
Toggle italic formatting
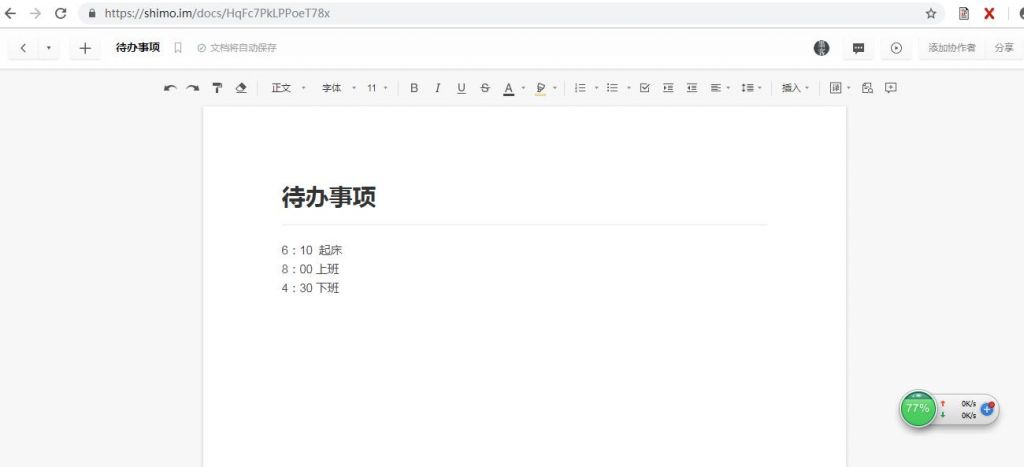[437, 88]
